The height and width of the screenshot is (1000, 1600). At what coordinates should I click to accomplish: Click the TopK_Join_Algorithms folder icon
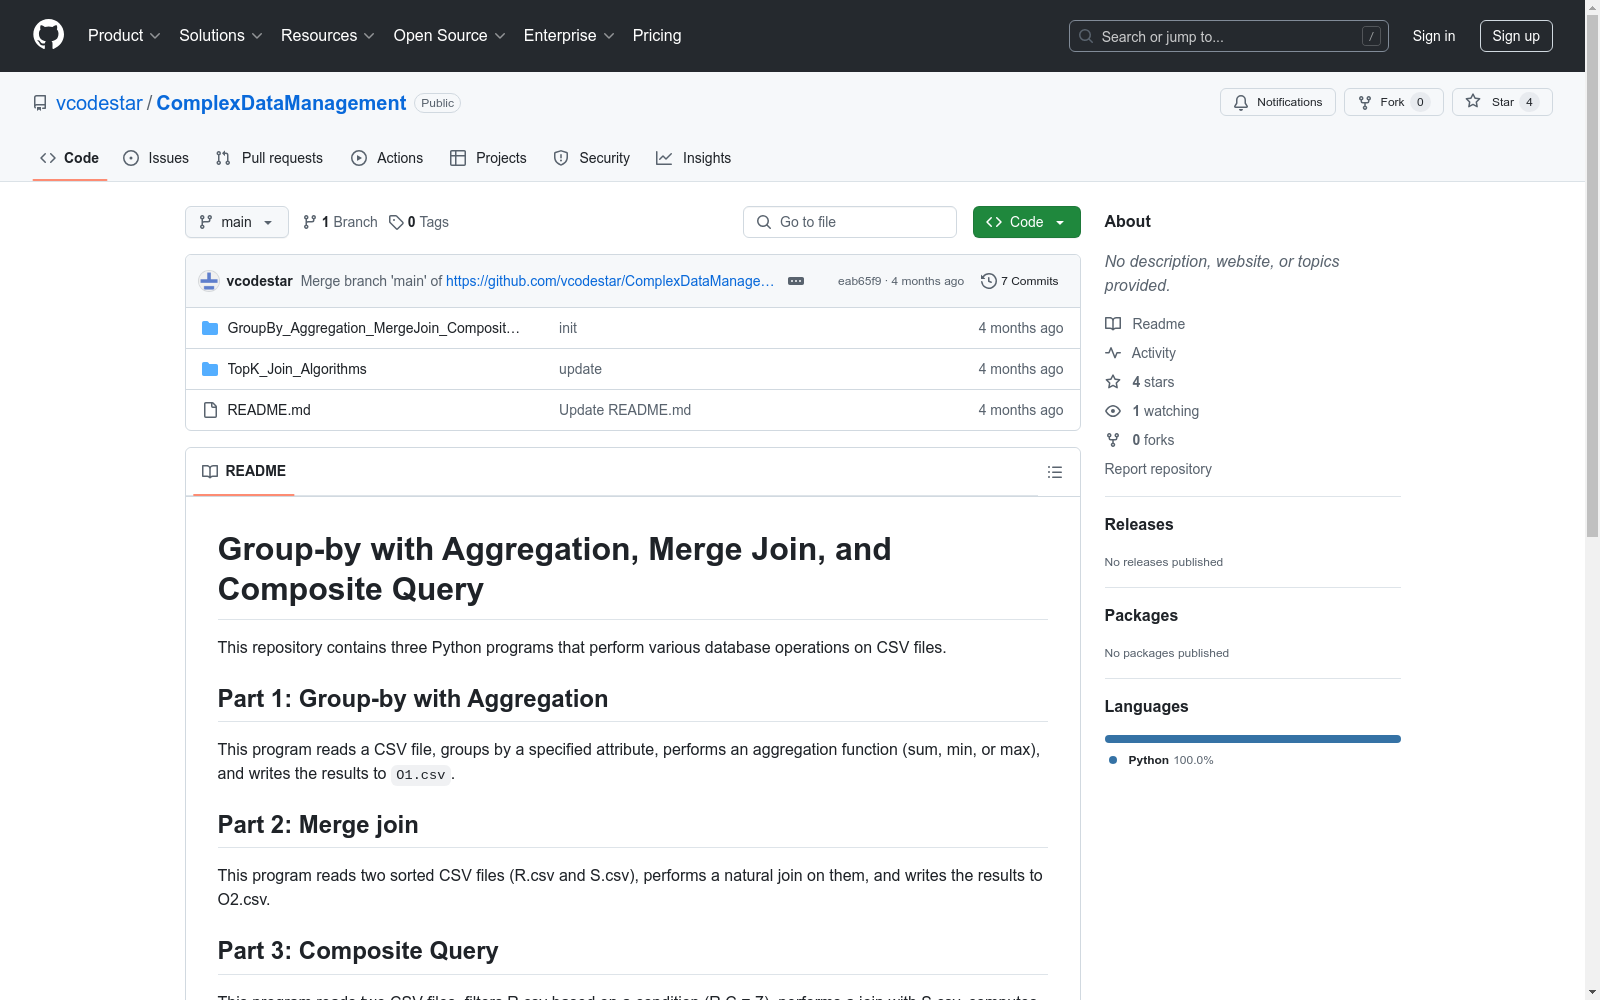[210, 369]
